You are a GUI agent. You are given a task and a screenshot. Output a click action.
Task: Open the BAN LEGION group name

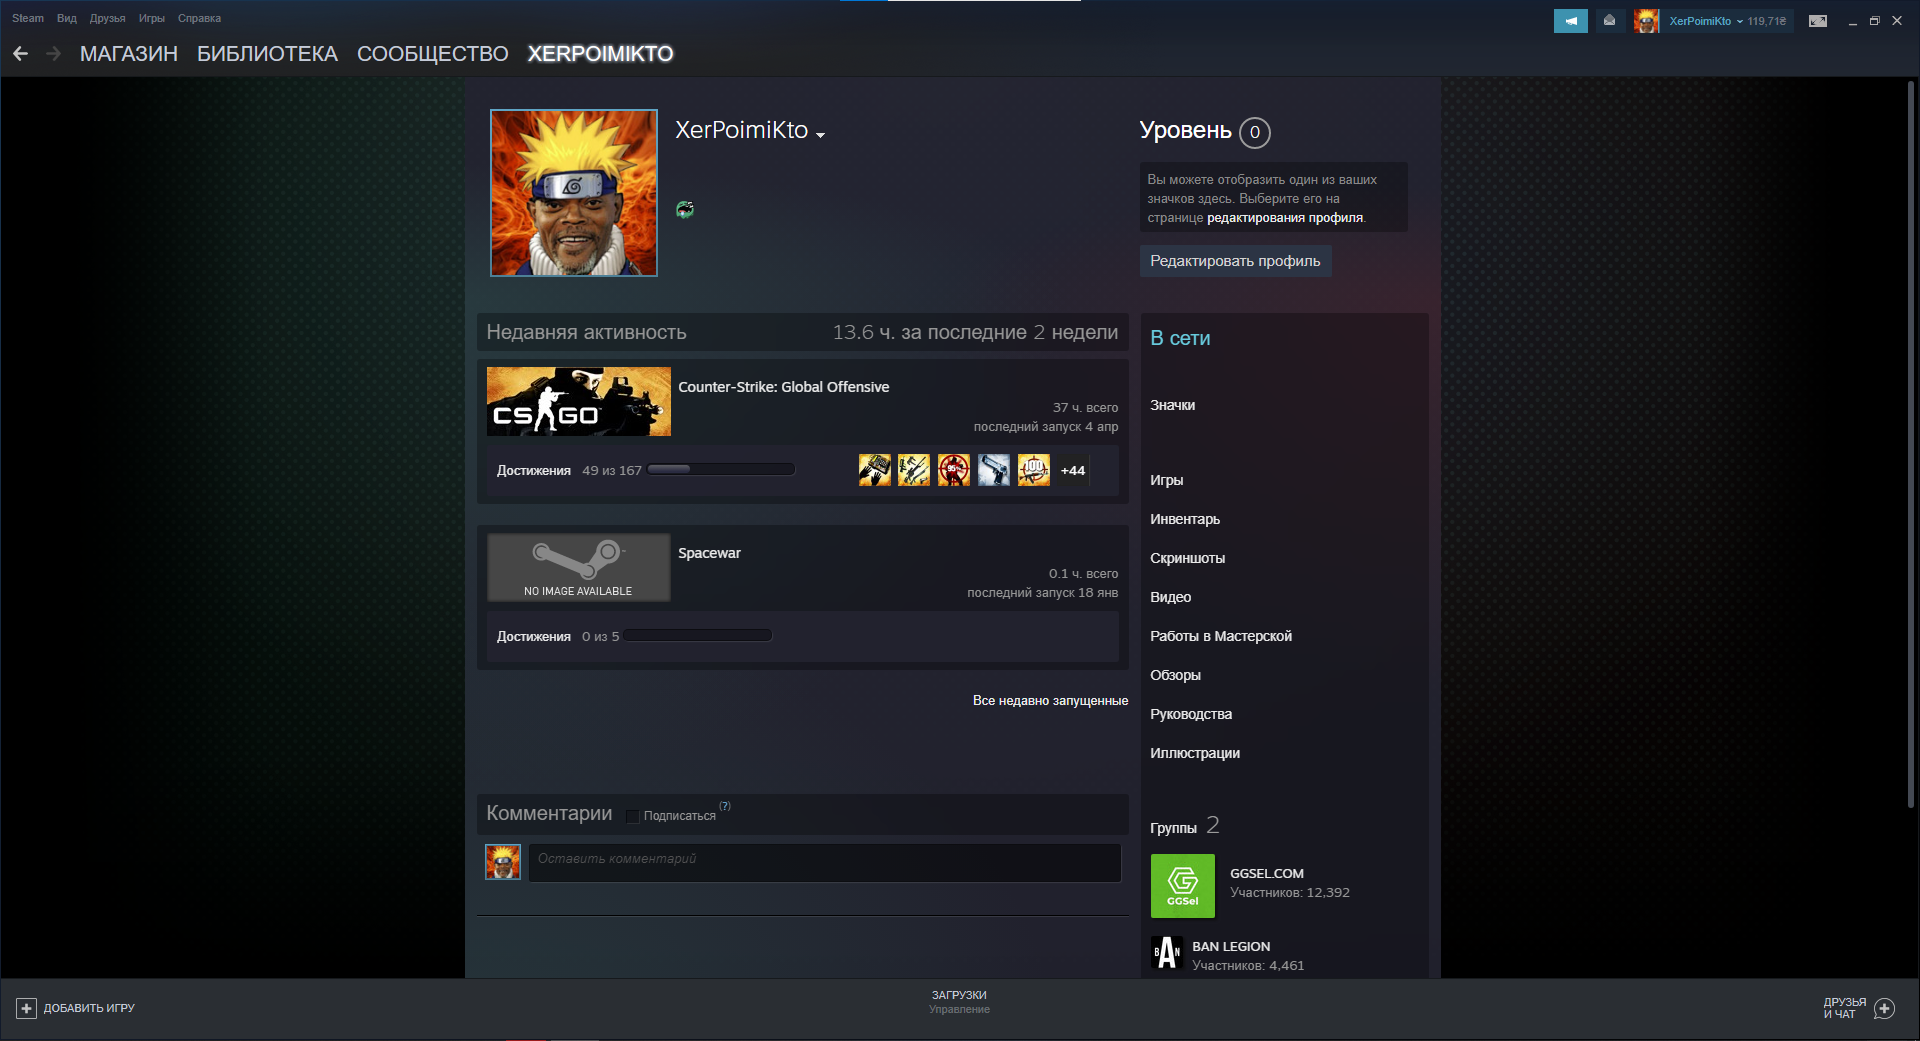(1231, 946)
